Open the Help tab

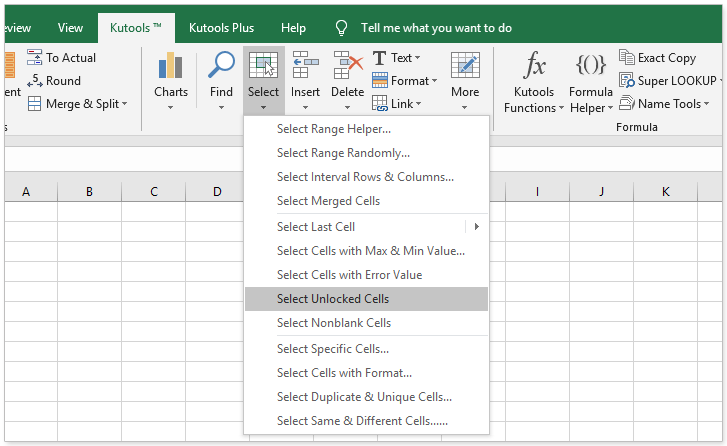[293, 28]
